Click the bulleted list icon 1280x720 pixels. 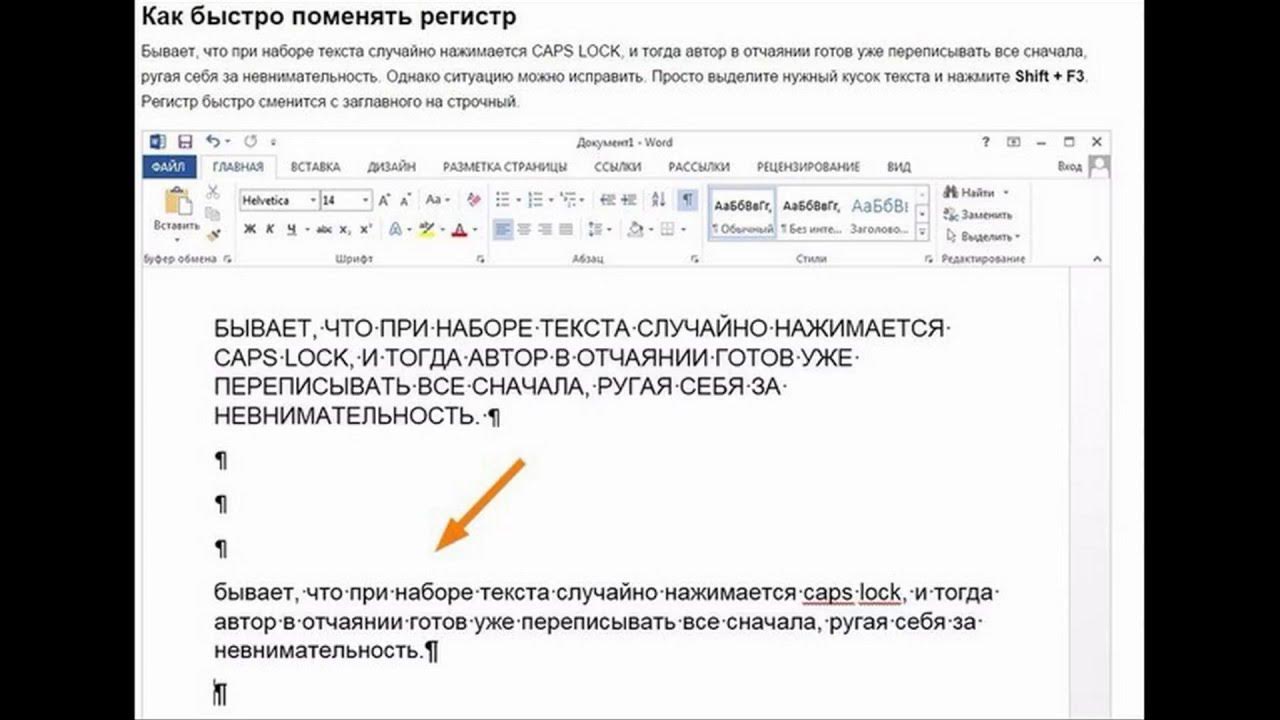pos(503,200)
